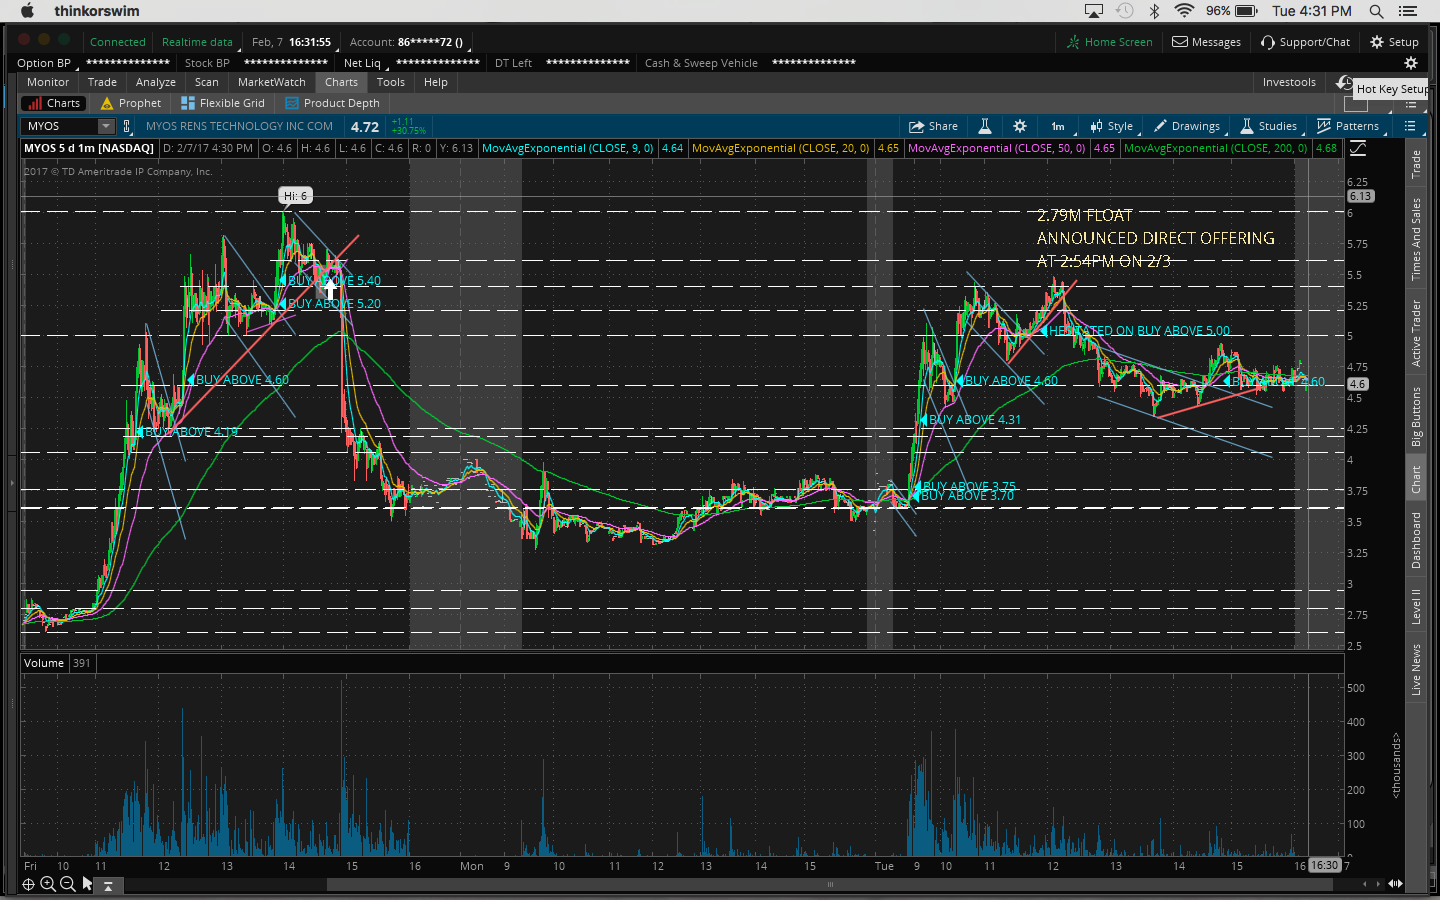Open the Studies menu
1440x900 pixels.
[1269, 126]
